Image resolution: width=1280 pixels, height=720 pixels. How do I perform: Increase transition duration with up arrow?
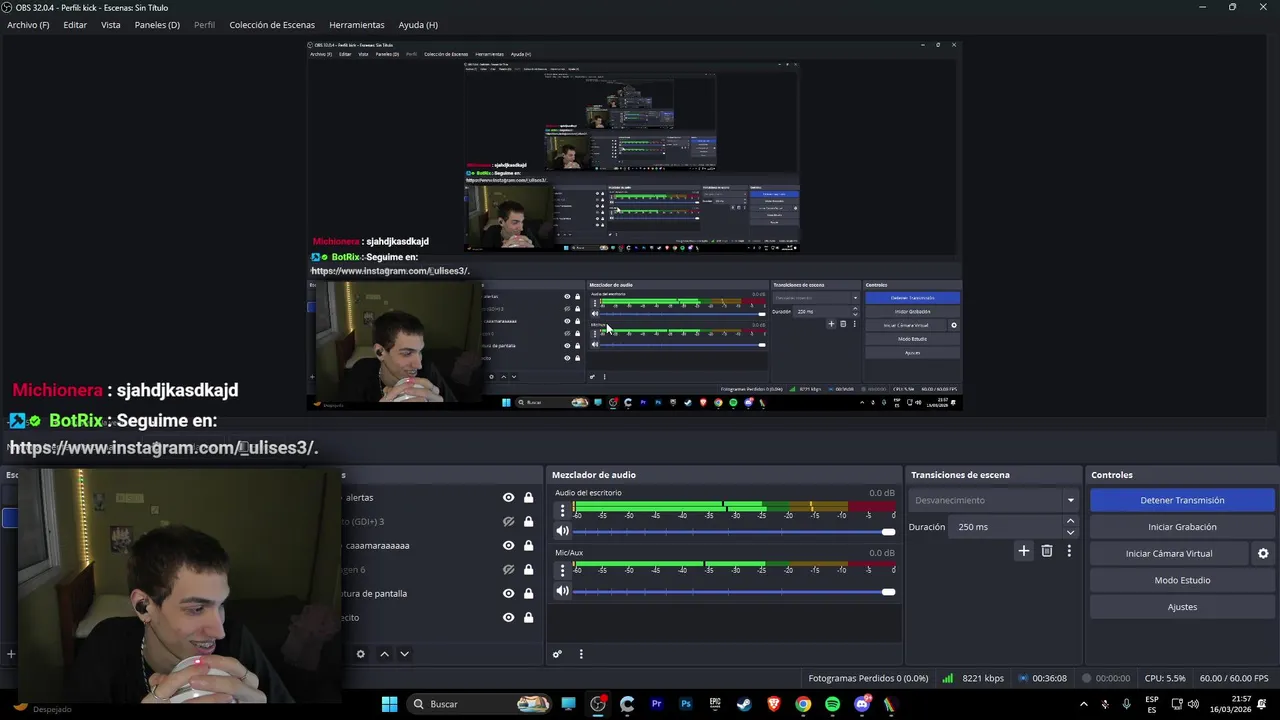[1070, 521]
